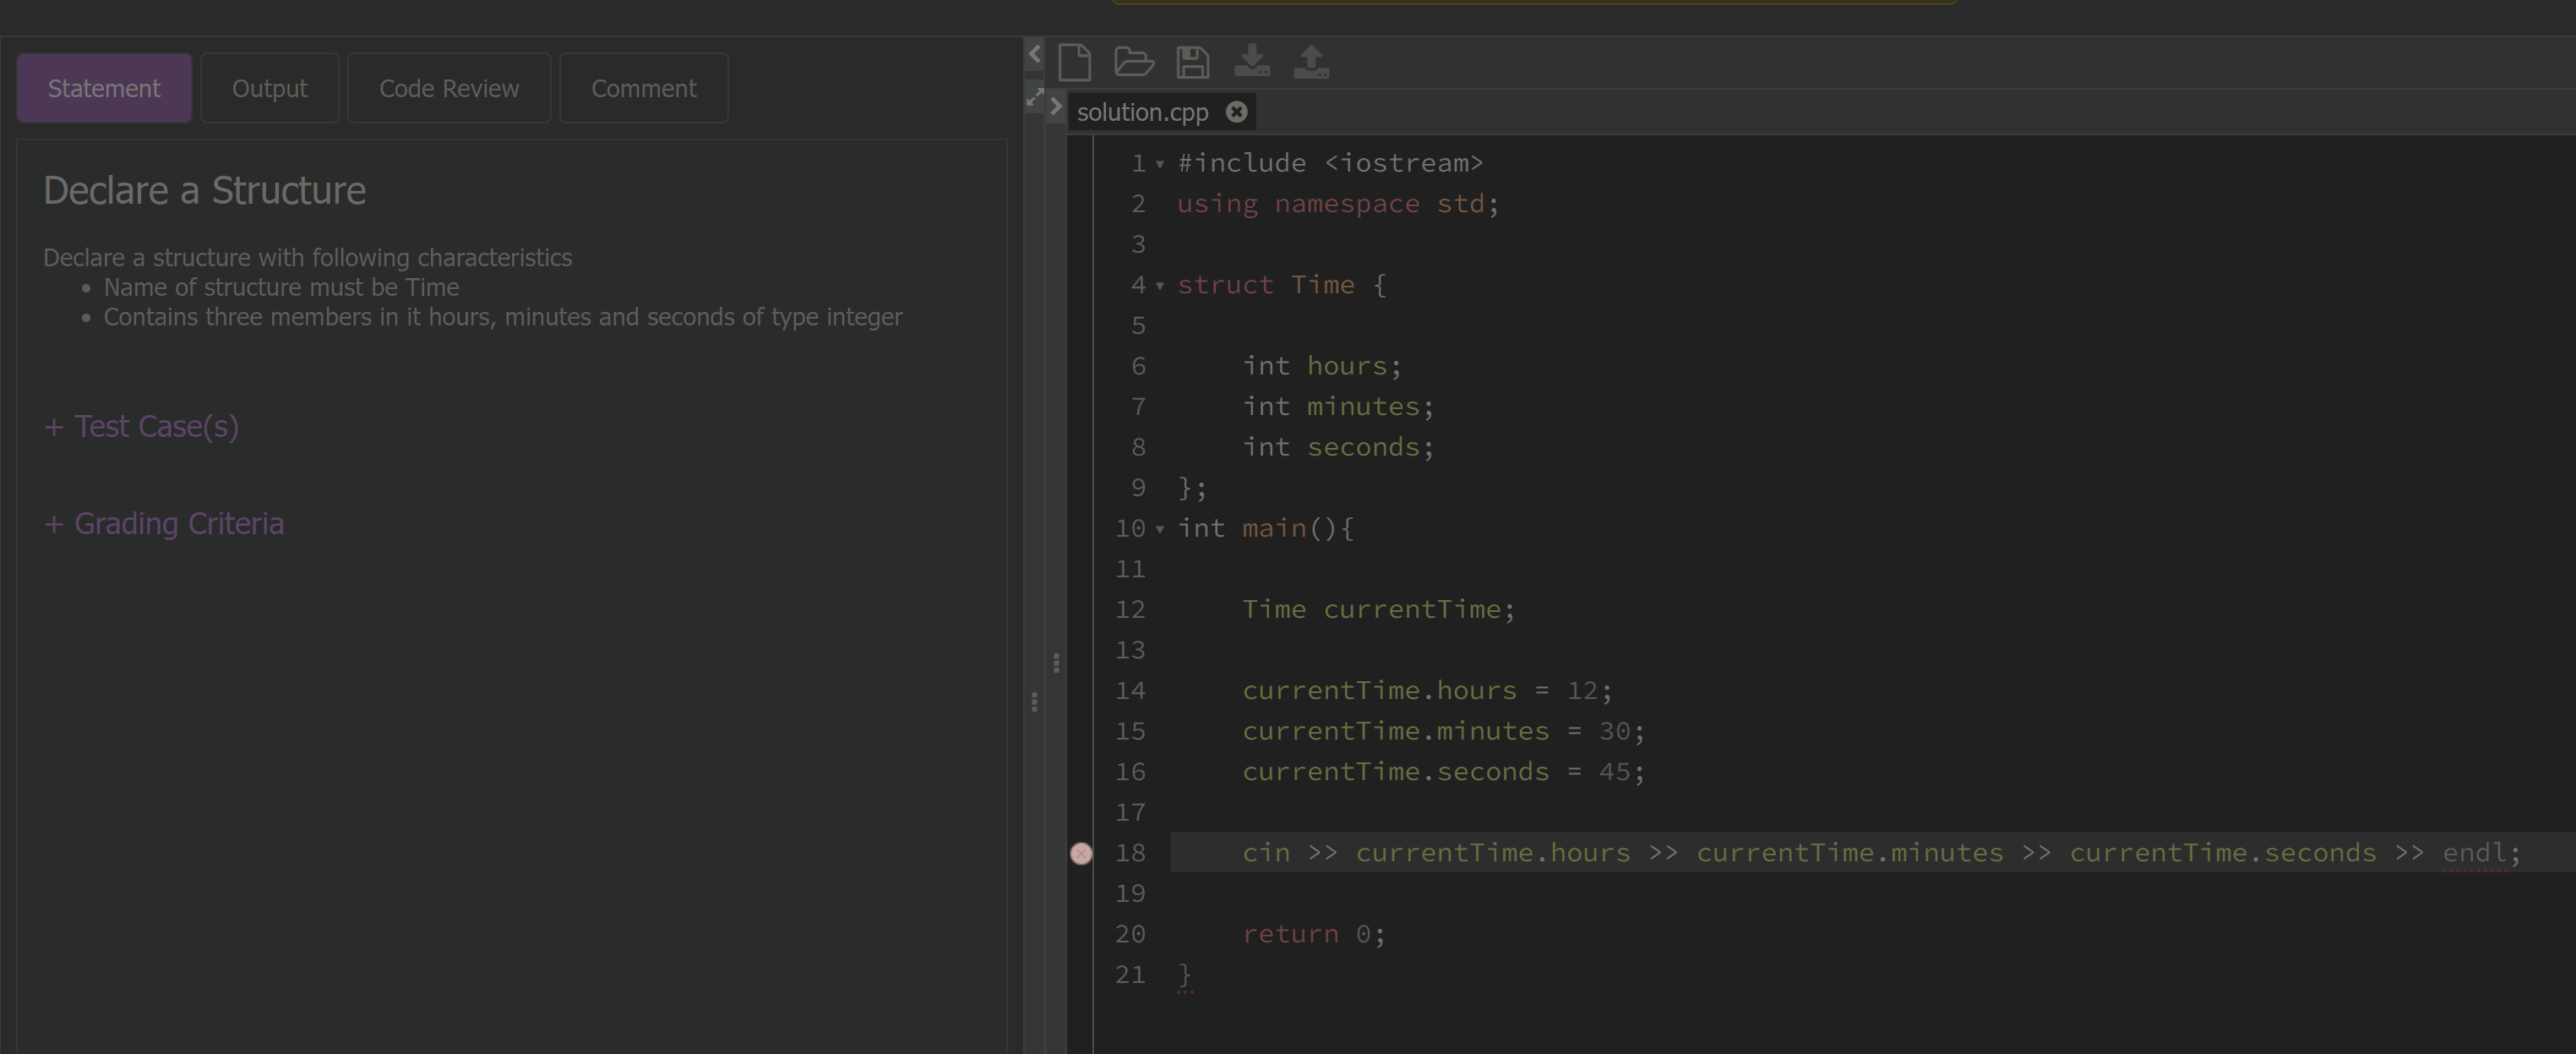The height and width of the screenshot is (1054, 2576).
Task: Click the right chevron beside the tab bar
Action: 1057,107
